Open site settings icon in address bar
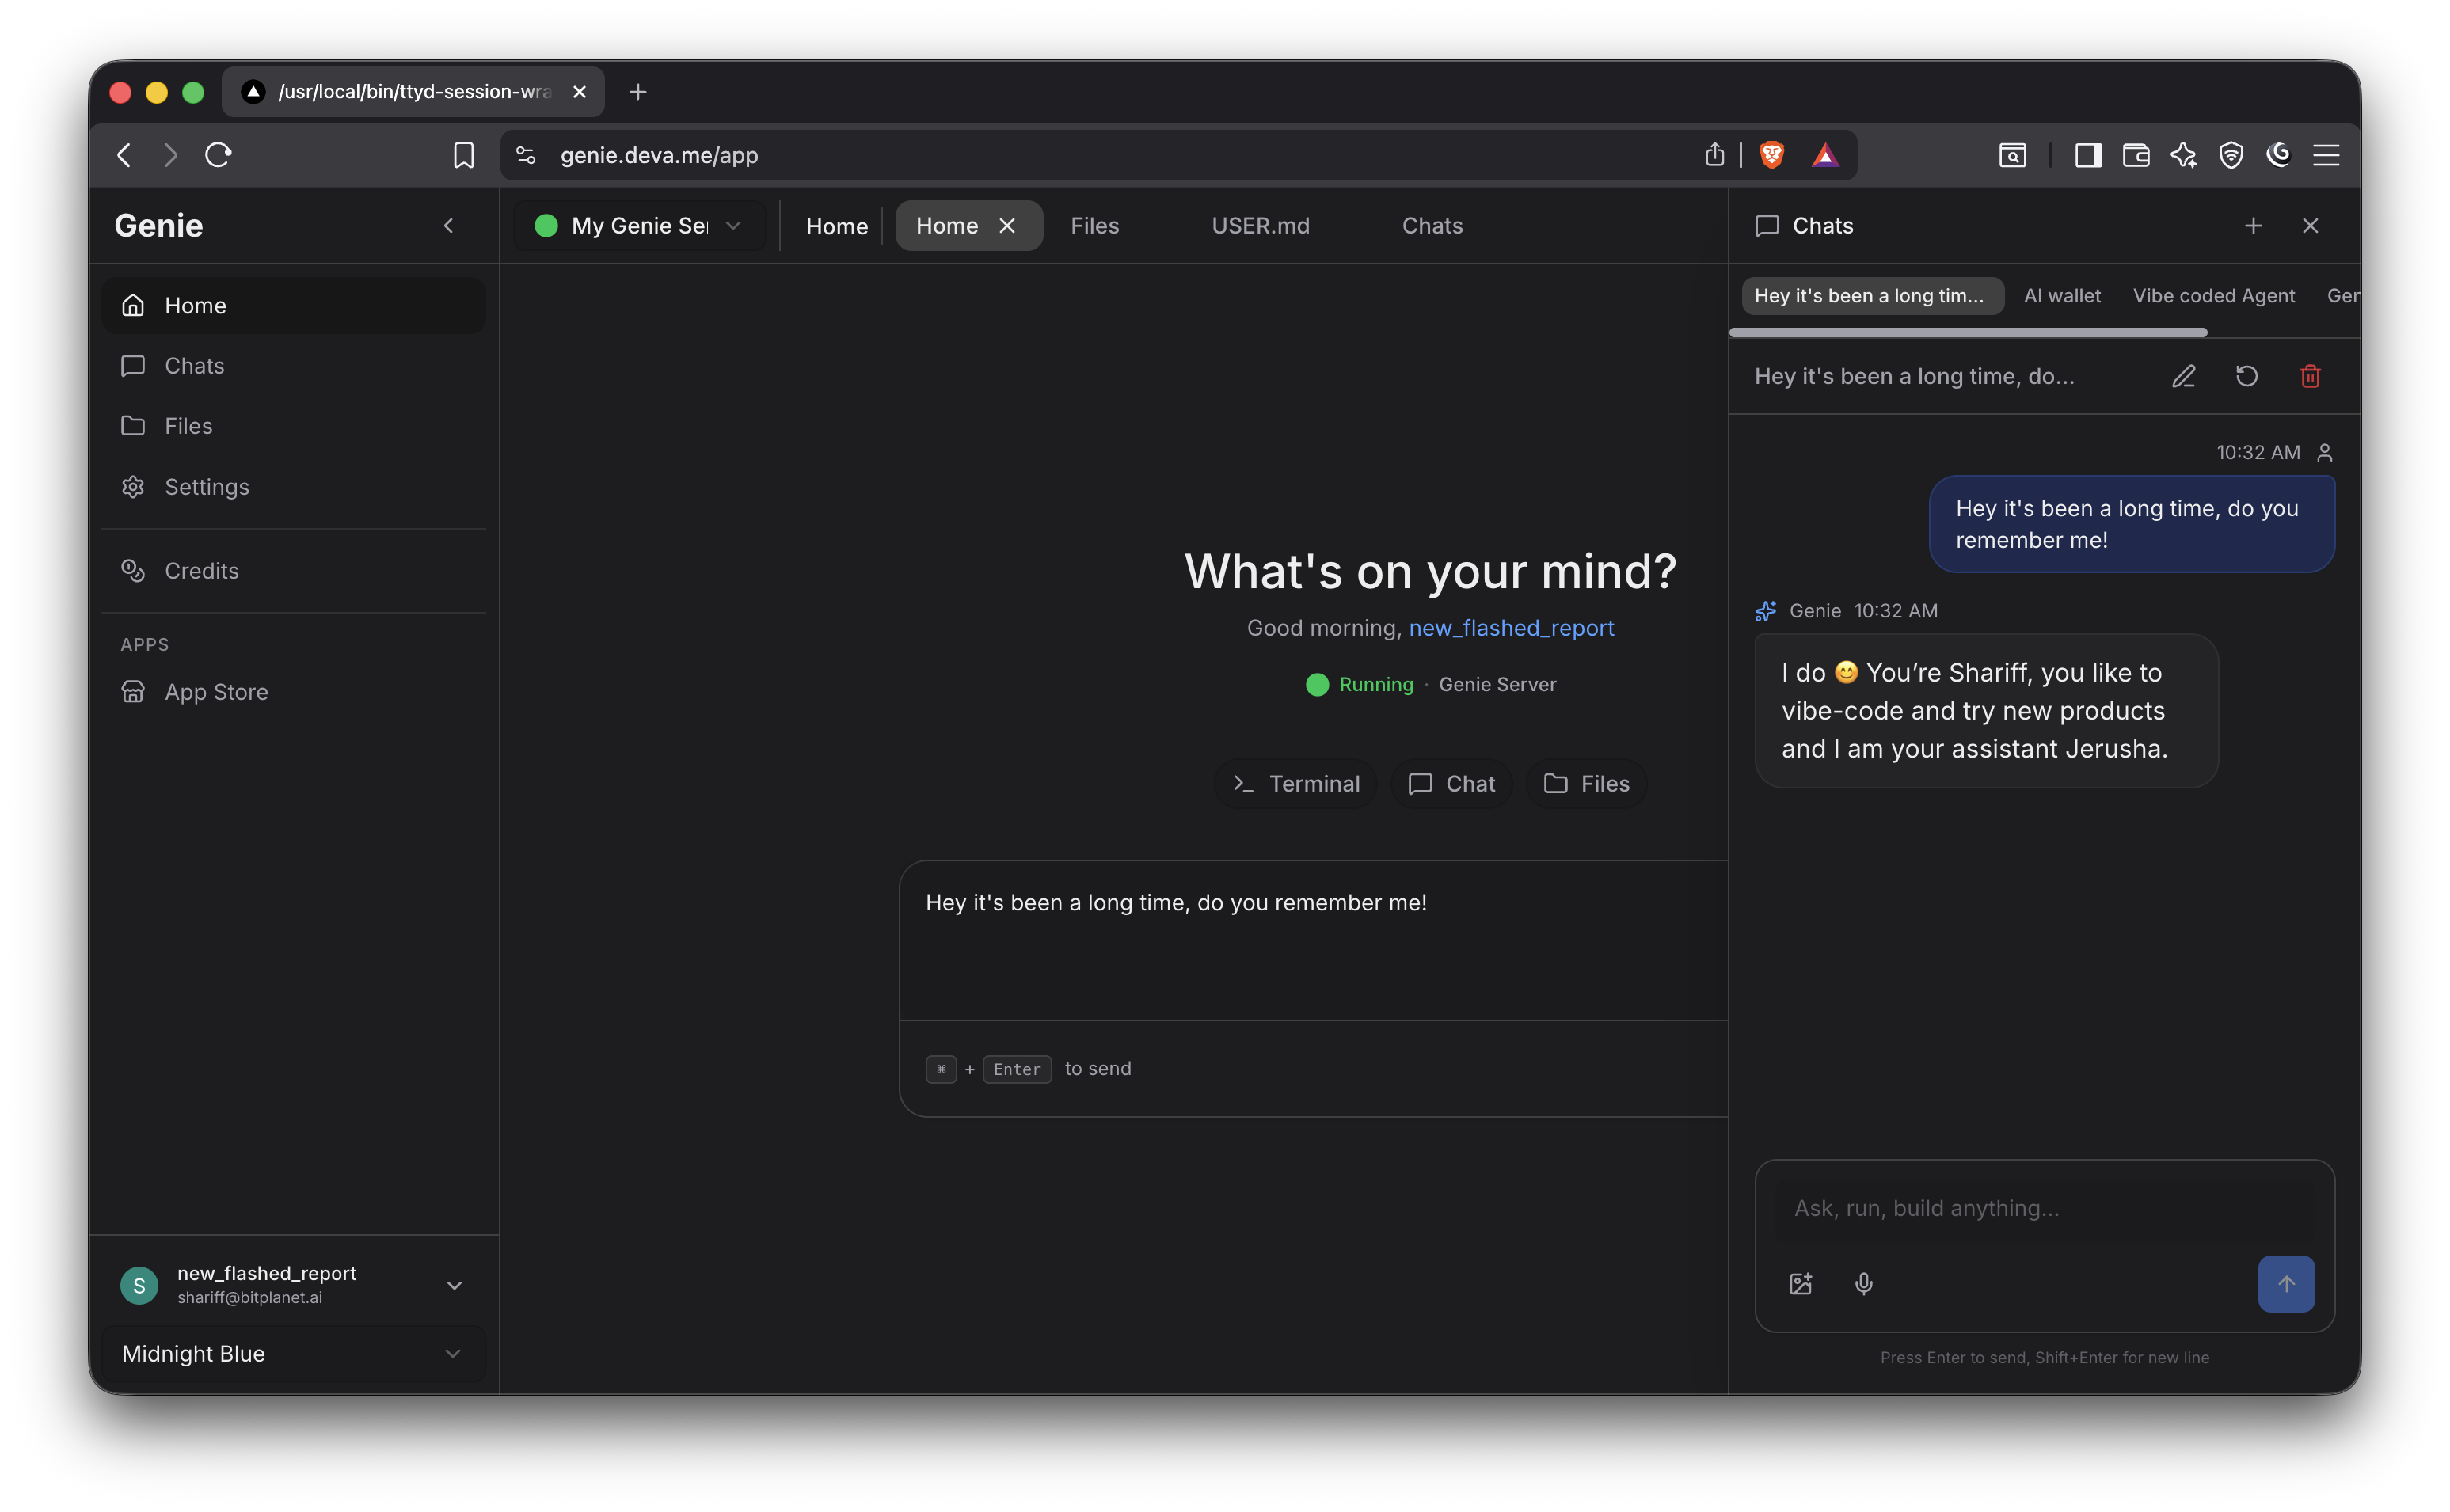Screen dimensions: 2450x1512 pos(526,155)
